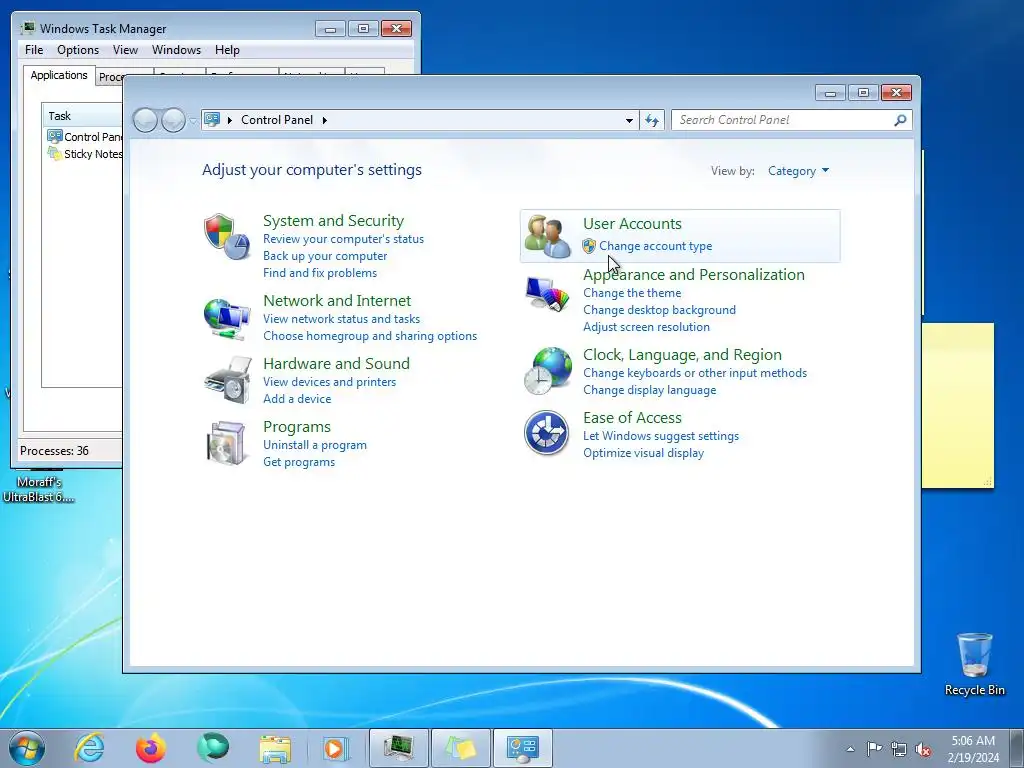Expand arrow after Control Panel breadcrumb
Screen dimensions: 1024x768
325,120
